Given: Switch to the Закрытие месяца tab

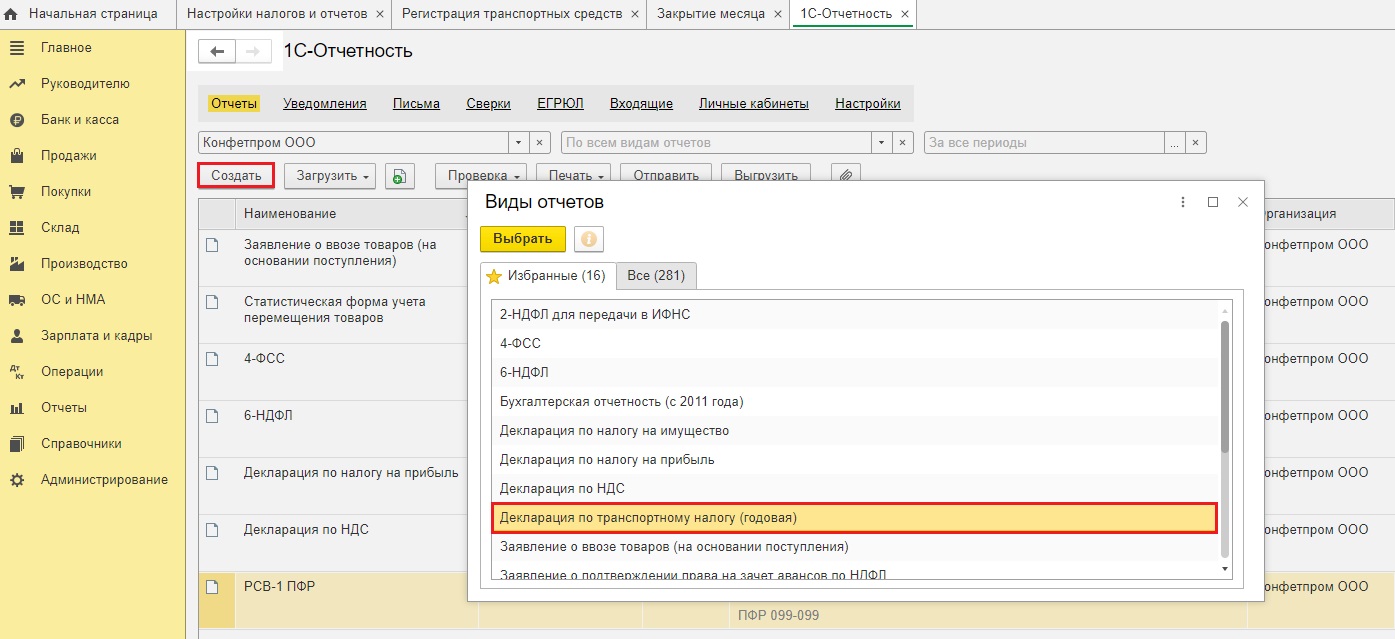Looking at the screenshot, I should [x=711, y=14].
